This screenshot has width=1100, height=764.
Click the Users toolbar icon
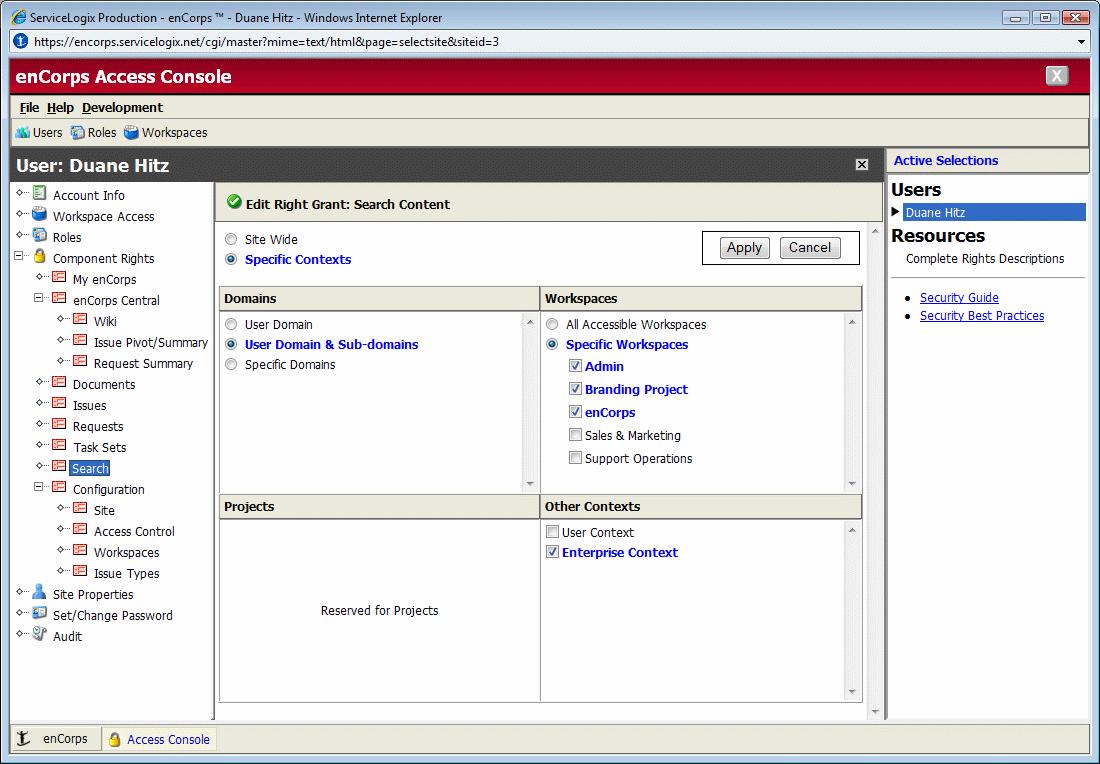coord(22,133)
